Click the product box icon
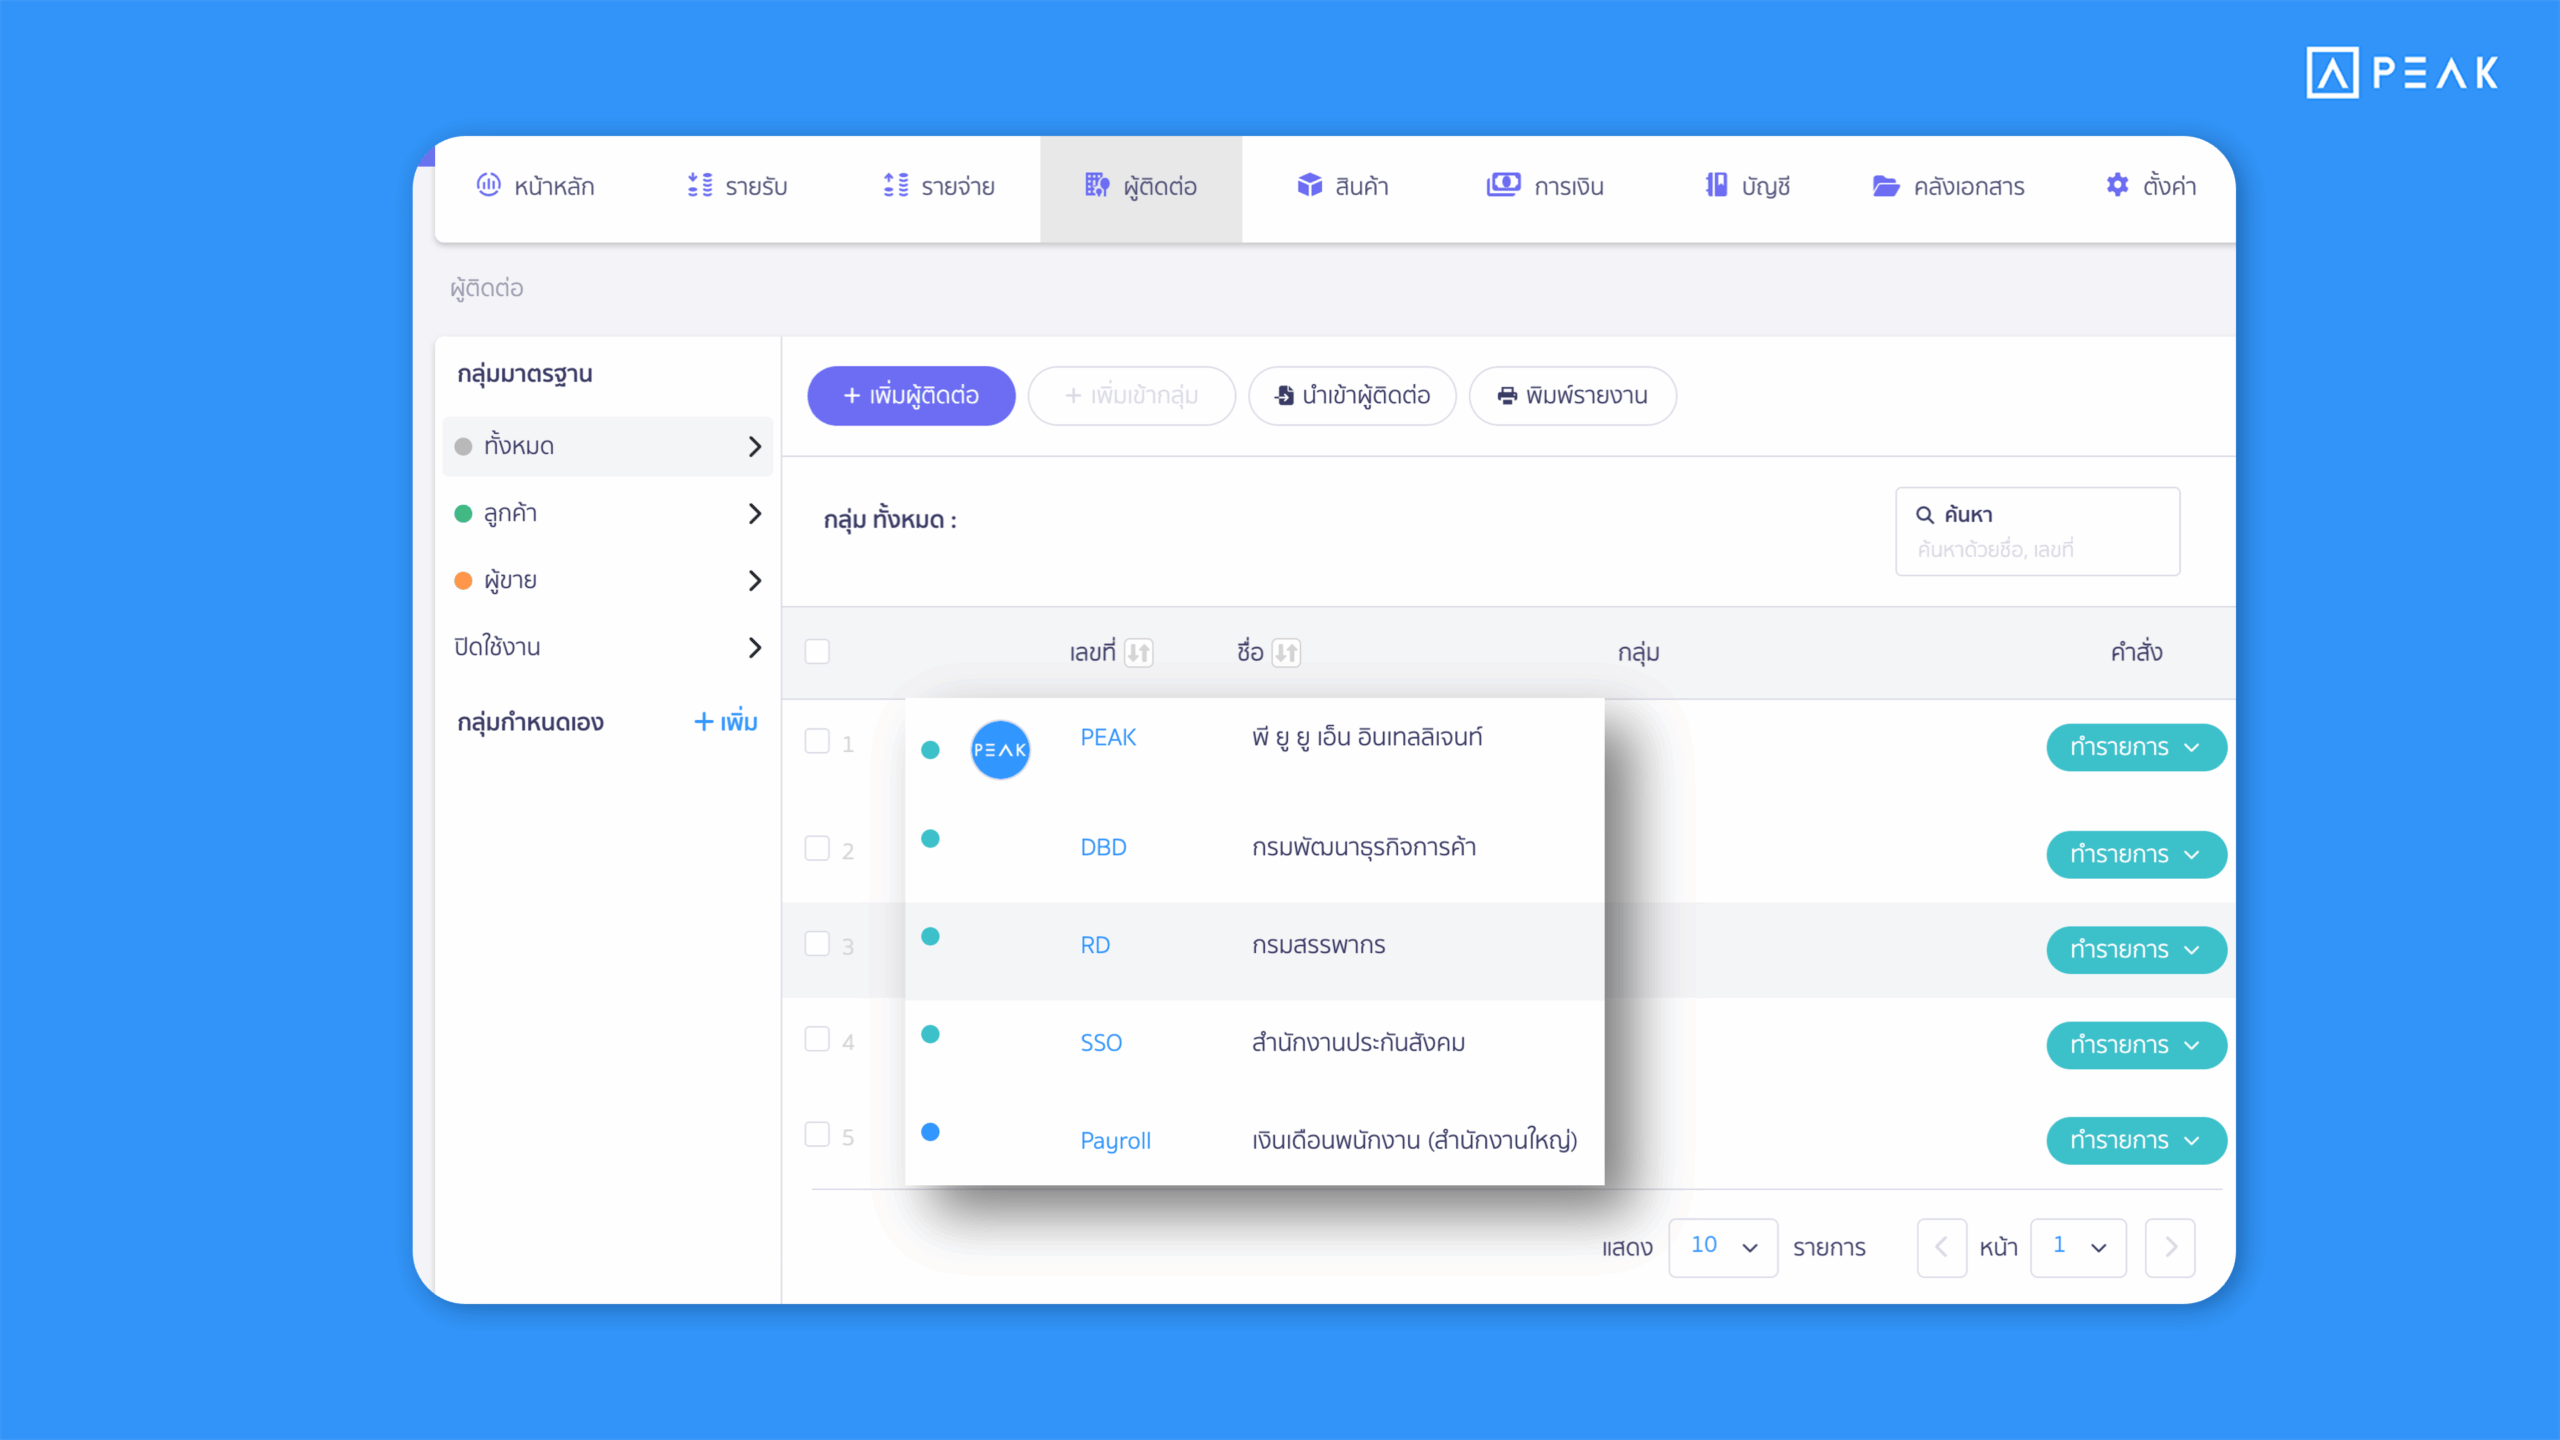Image resolution: width=2560 pixels, height=1440 pixels. 1309,185
